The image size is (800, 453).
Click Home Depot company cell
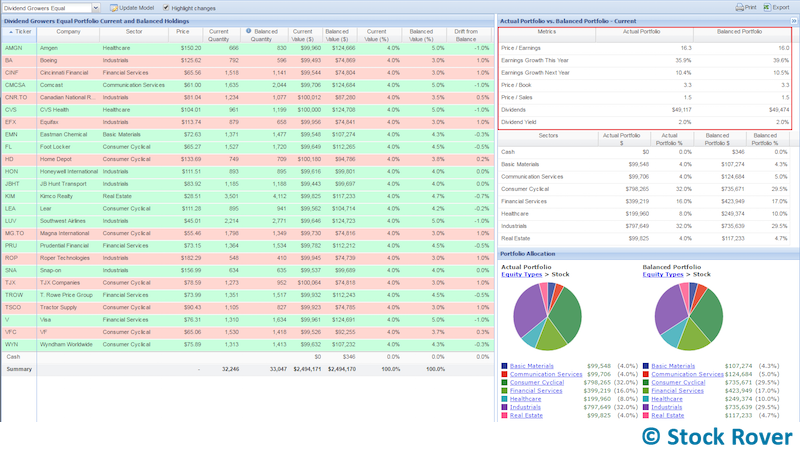pyautogui.click(x=68, y=159)
